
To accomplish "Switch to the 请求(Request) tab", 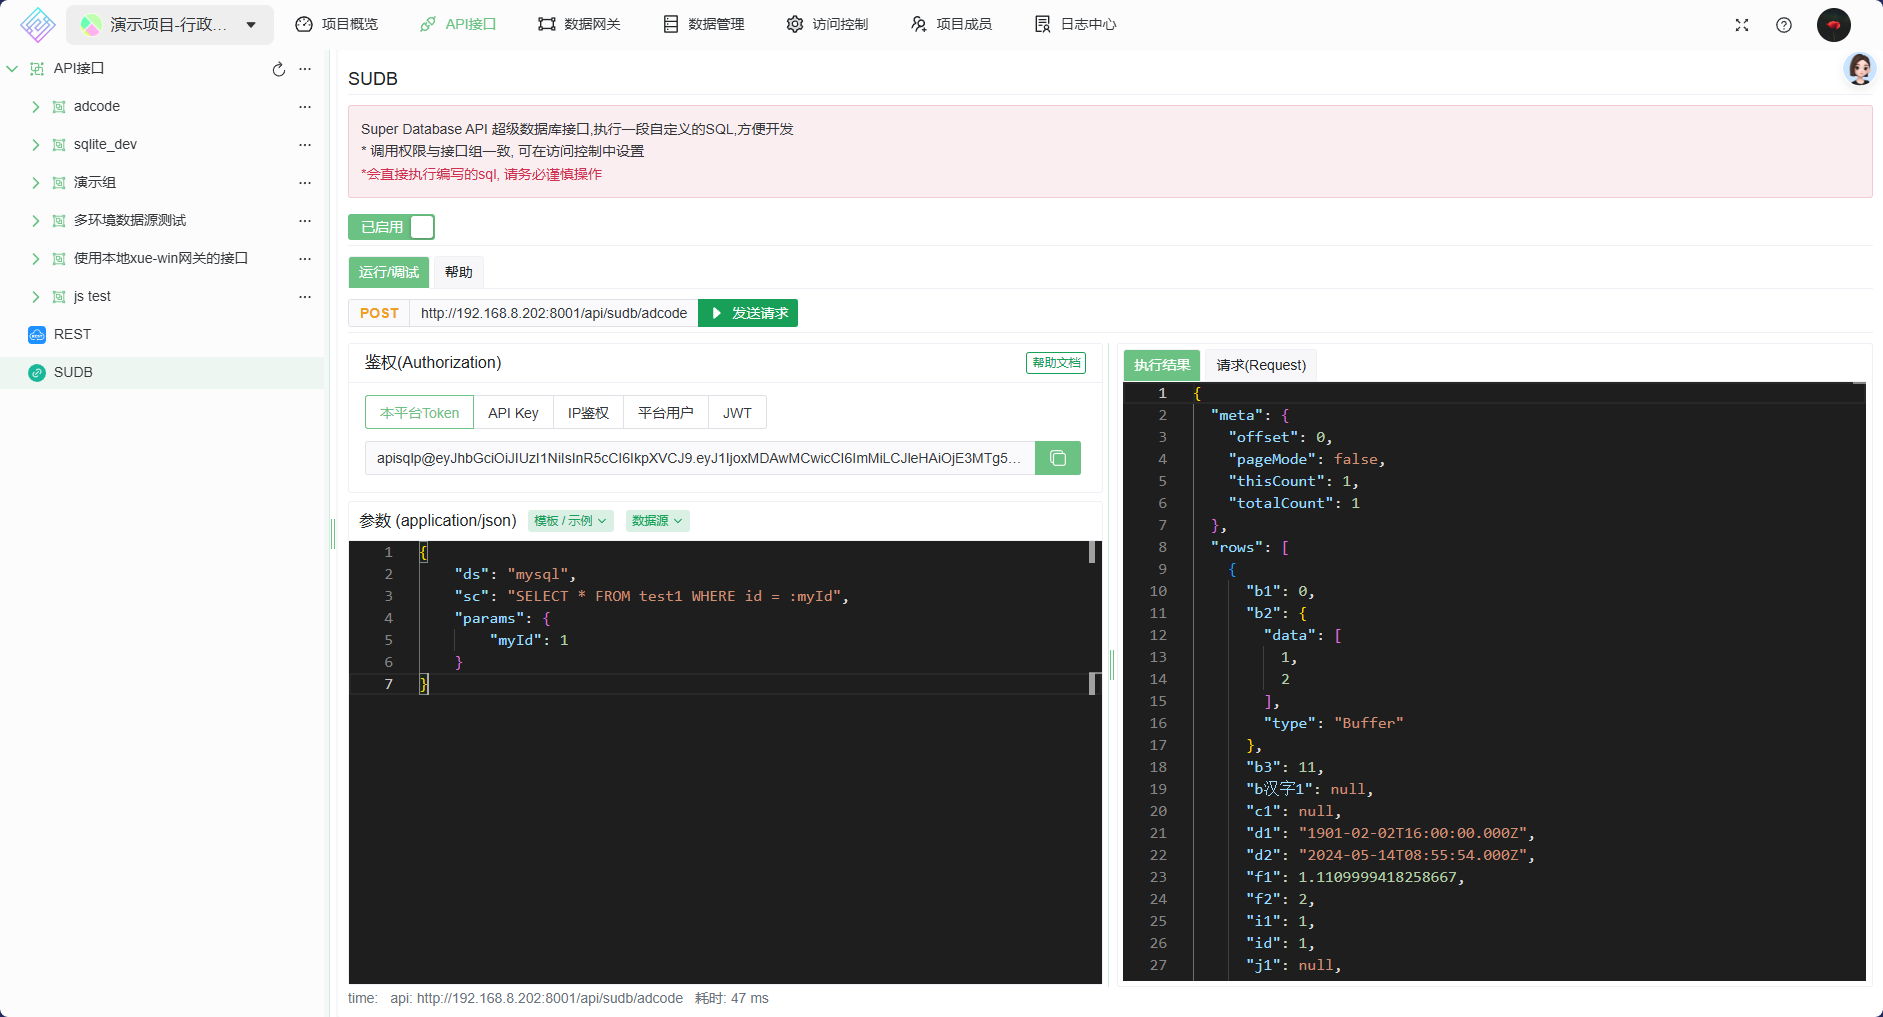I will click(1260, 365).
